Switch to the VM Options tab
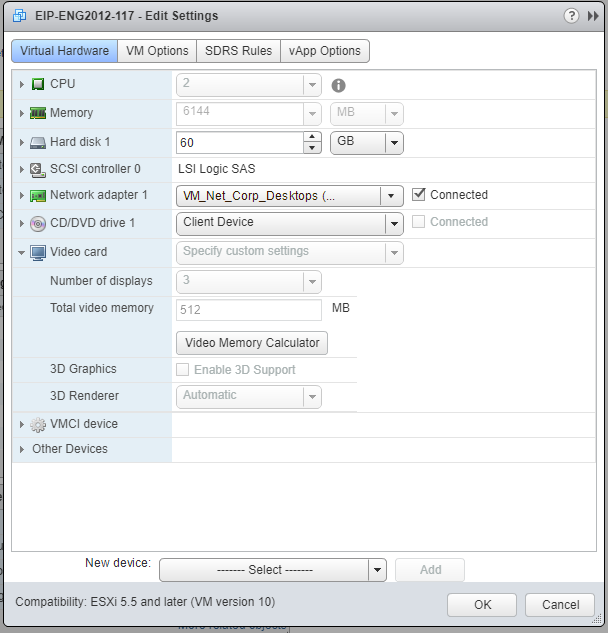 (157, 51)
